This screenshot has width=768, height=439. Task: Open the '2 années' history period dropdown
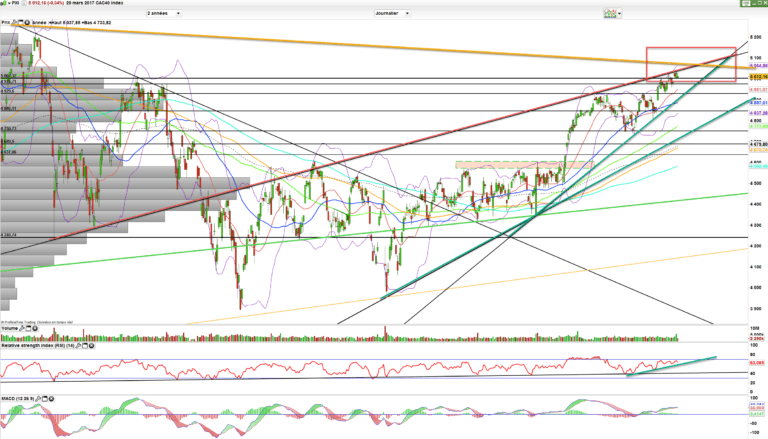[165, 15]
